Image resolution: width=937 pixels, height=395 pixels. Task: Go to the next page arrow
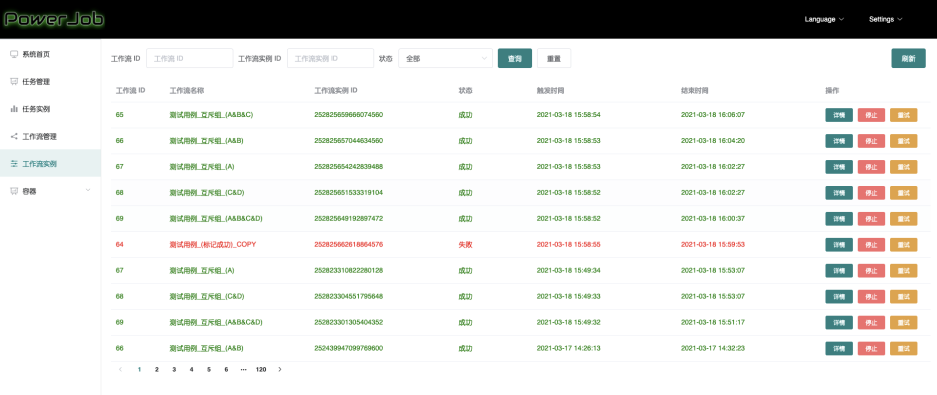pos(280,370)
